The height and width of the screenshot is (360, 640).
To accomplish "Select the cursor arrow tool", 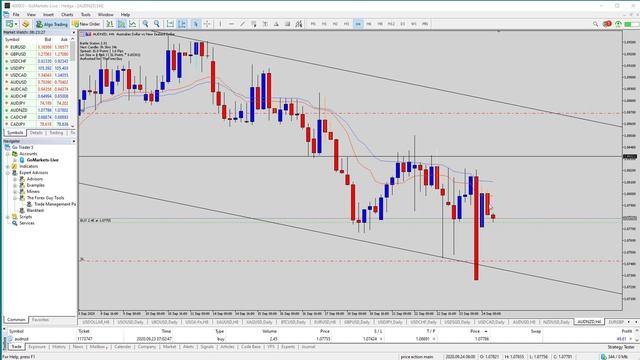I will [x=196, y=24].
